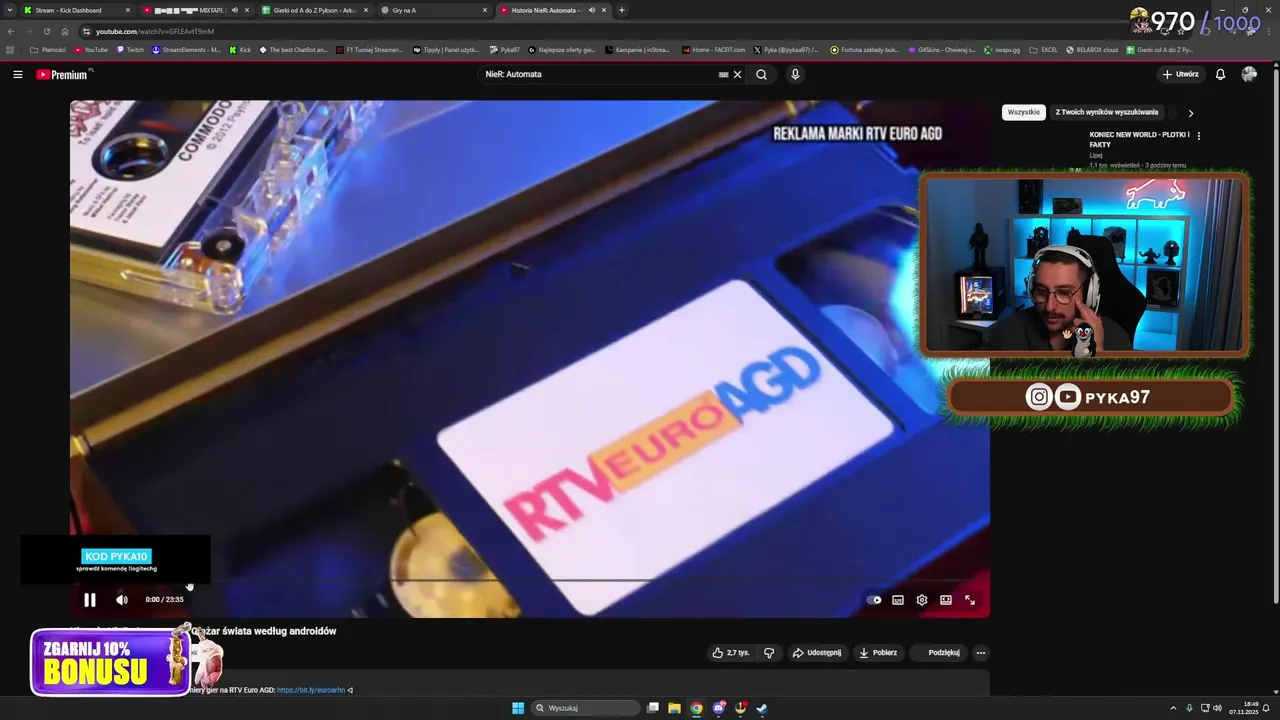The height and width of the screenshot is (720, 1280).
Task: Open Home - FACEIT.com bookmark
Action: [x=713, y=49]
